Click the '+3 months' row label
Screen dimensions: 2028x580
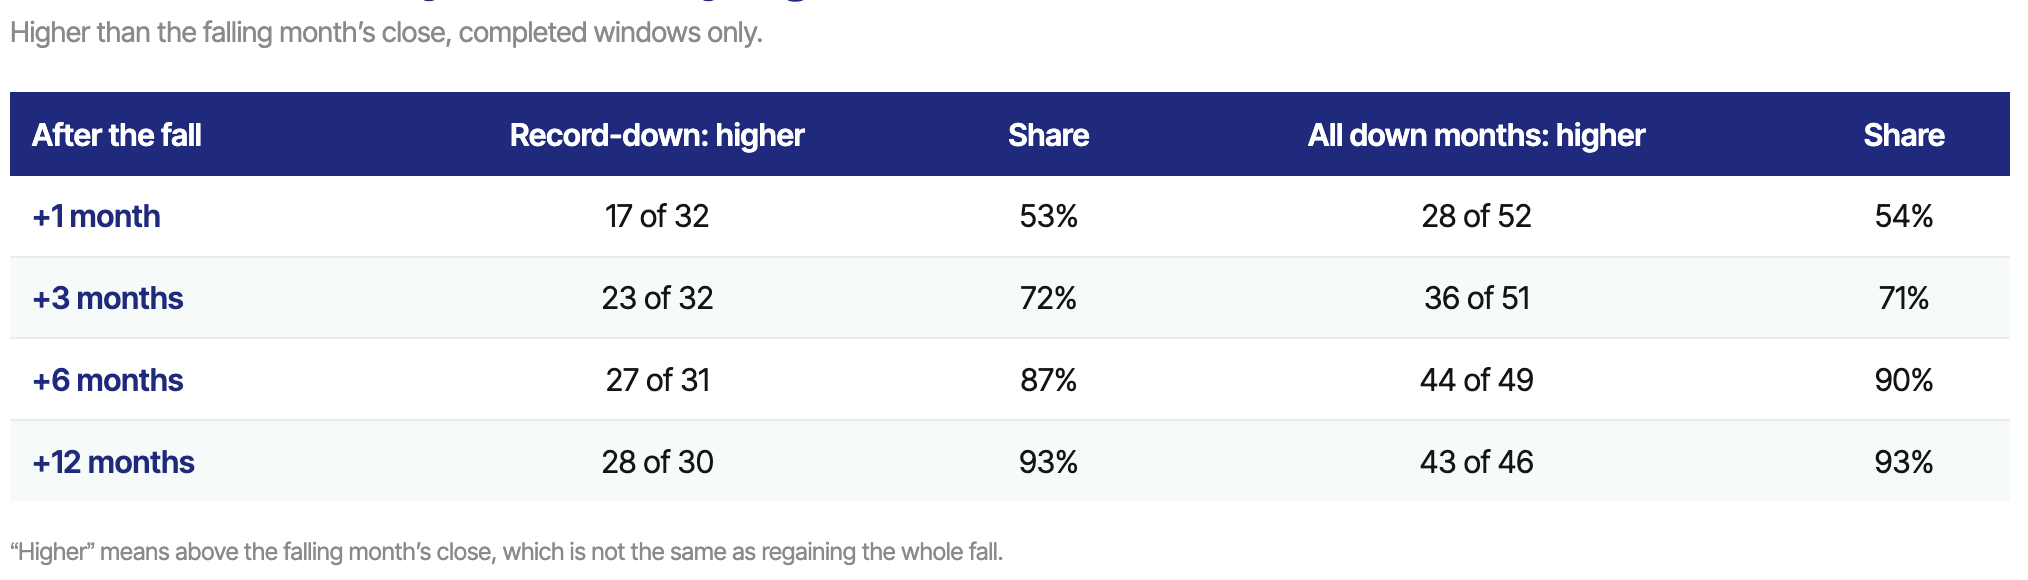(108, 298)
